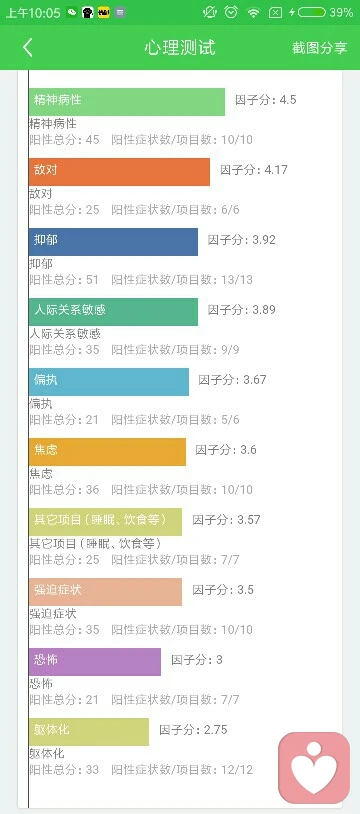Select the green 精神病性 bar

click(127, 102)
